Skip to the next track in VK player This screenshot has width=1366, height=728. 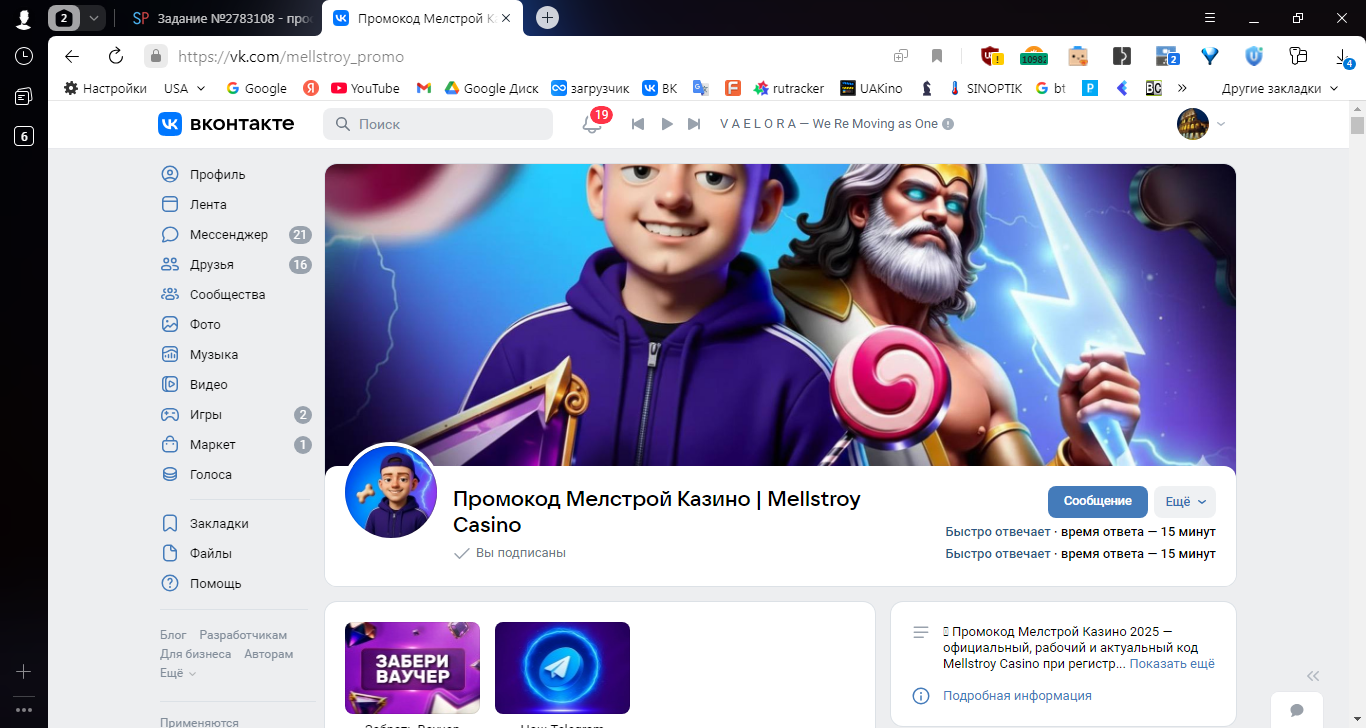tap(694, 124)
